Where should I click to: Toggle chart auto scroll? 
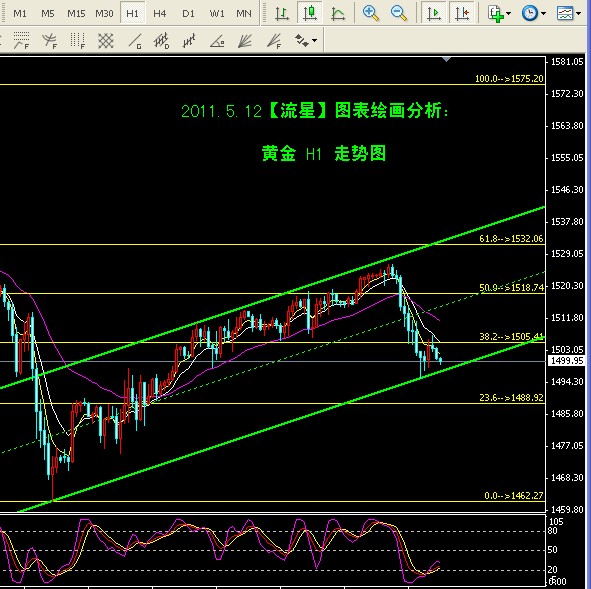coord(434,14)
